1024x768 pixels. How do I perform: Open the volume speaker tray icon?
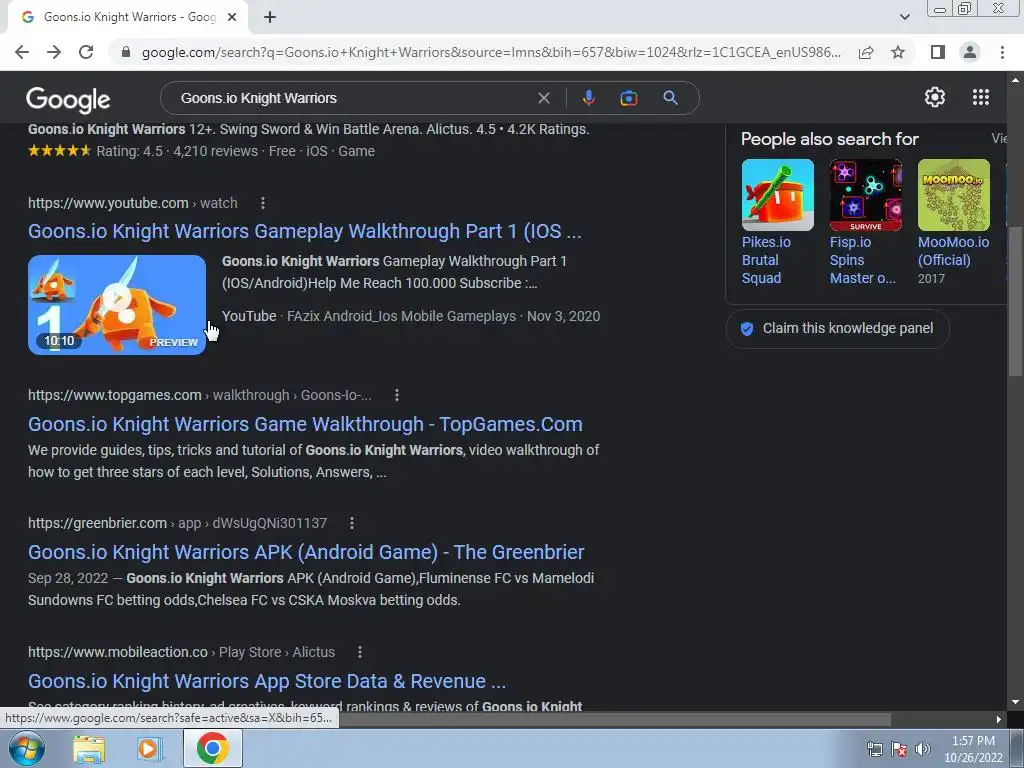(923, 749)
